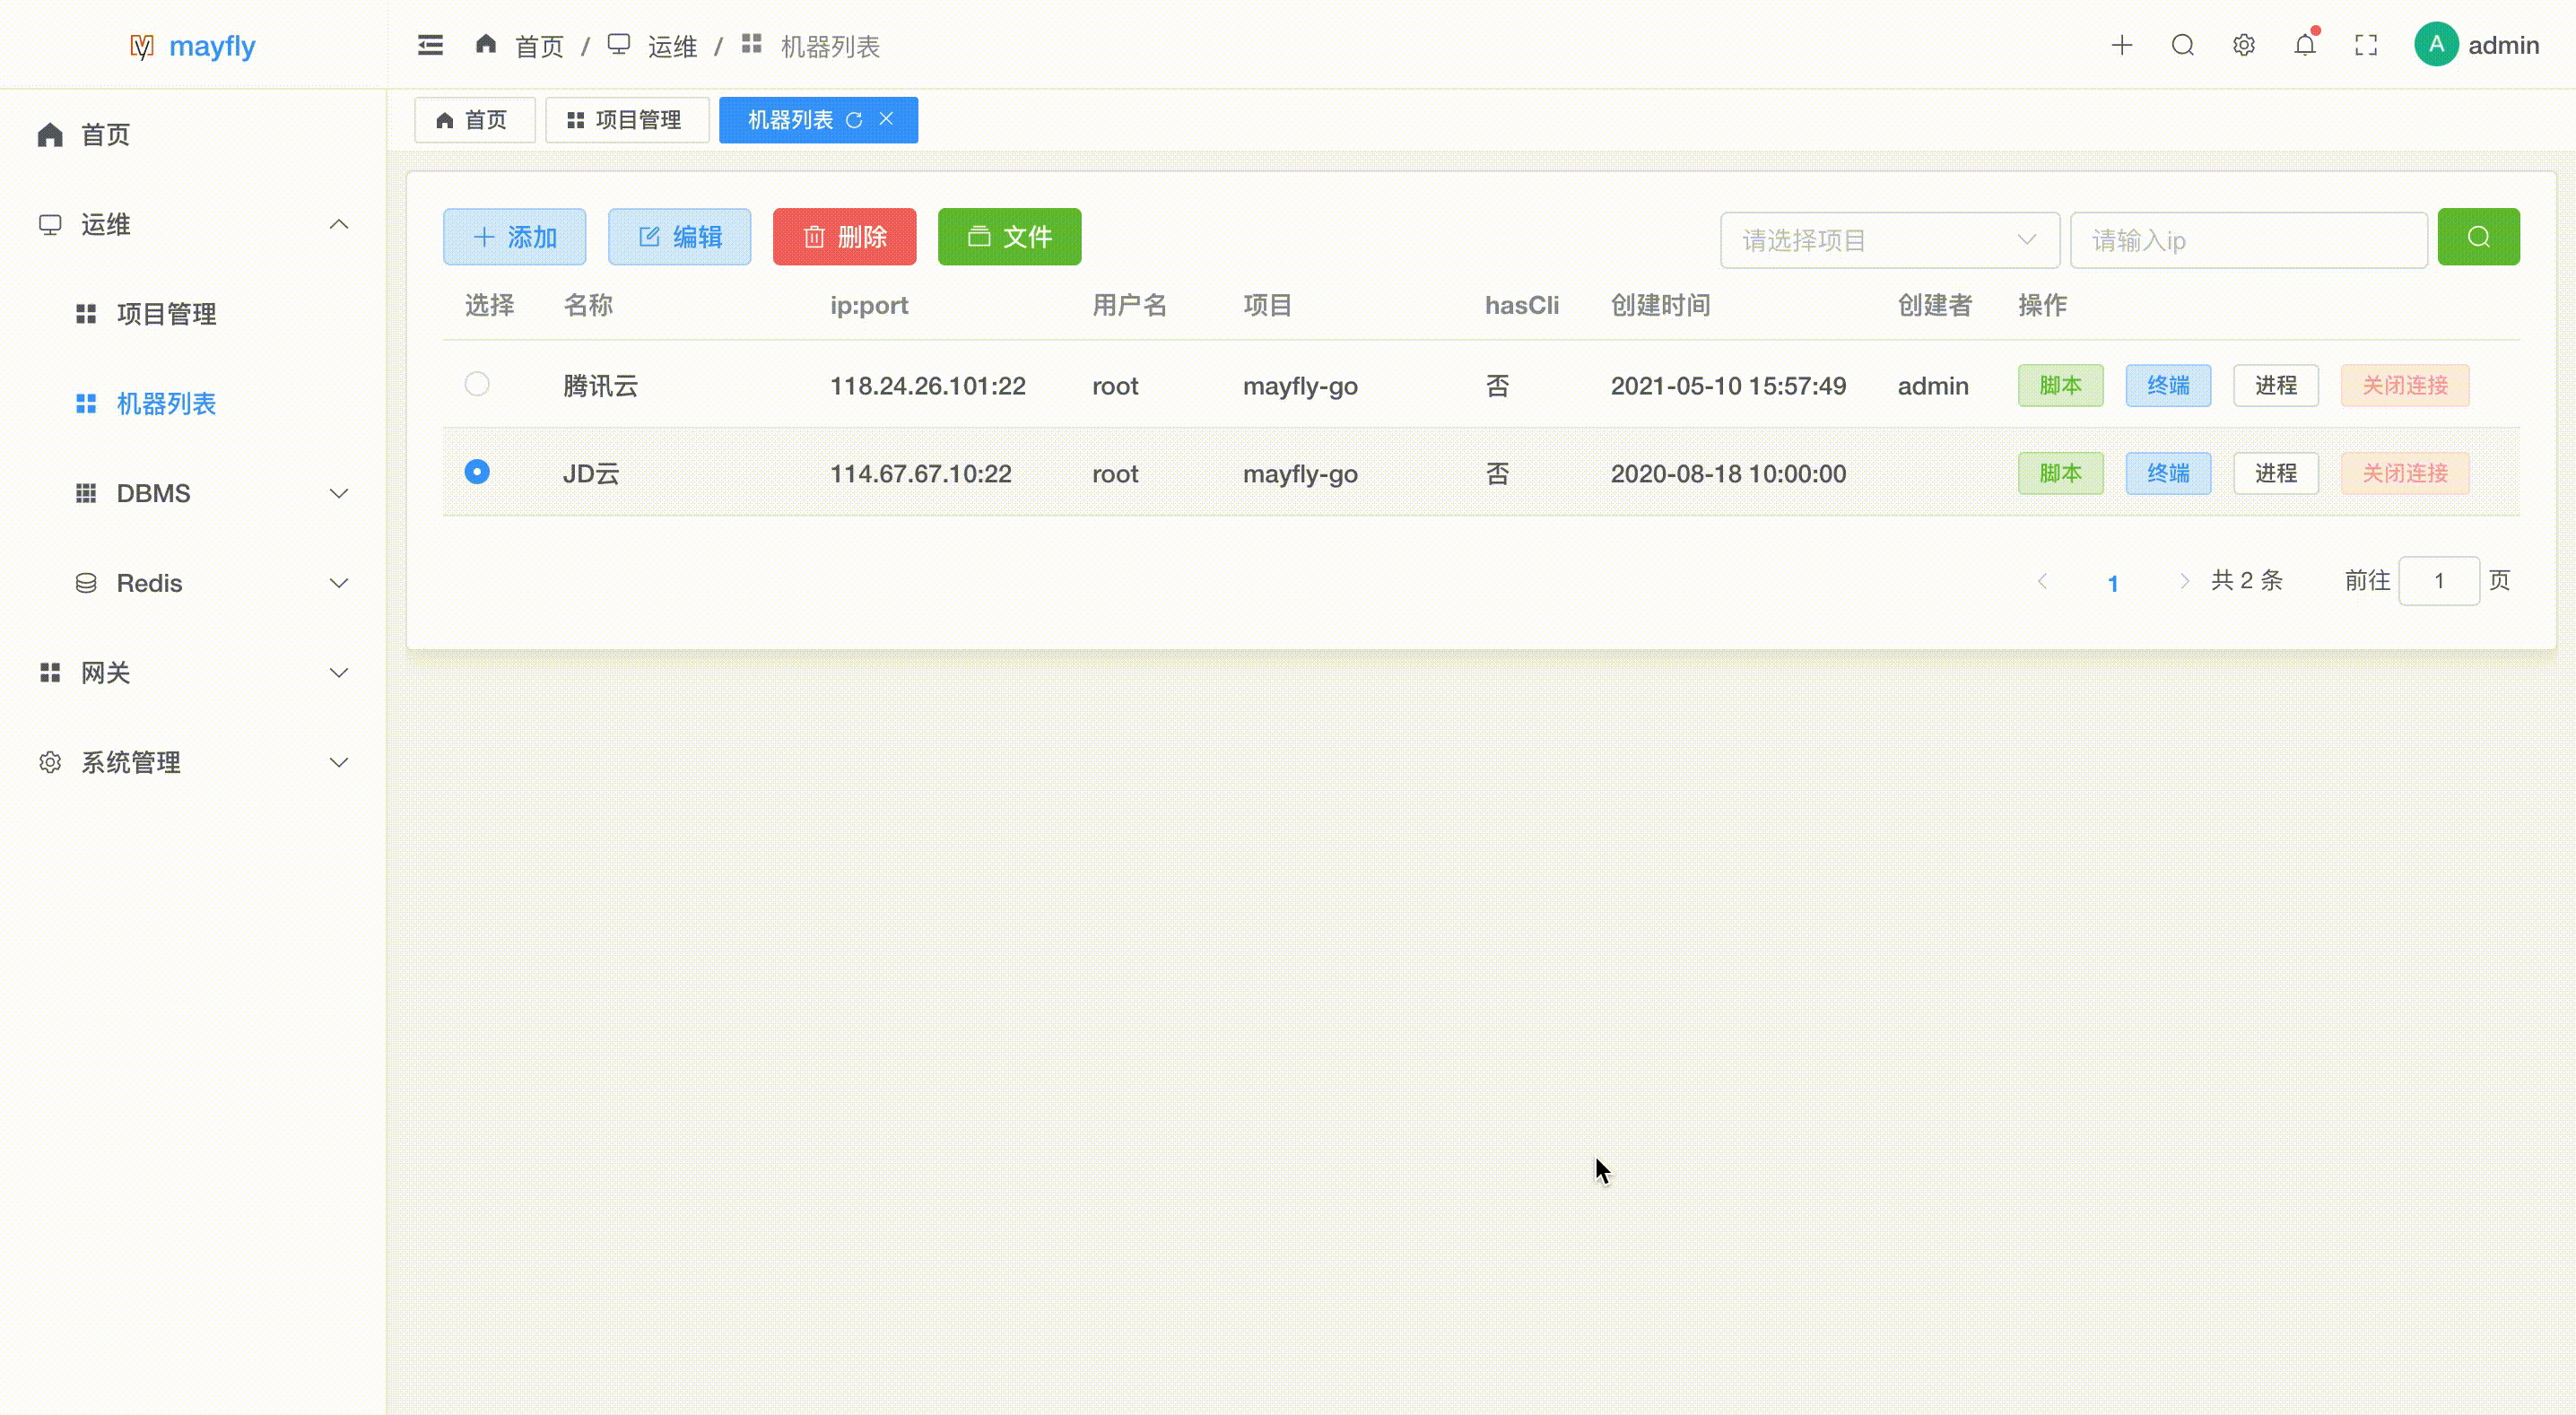Open the header search magnifier icon
Screen dimensions: 2576x1415
[x=2182, y=45]
